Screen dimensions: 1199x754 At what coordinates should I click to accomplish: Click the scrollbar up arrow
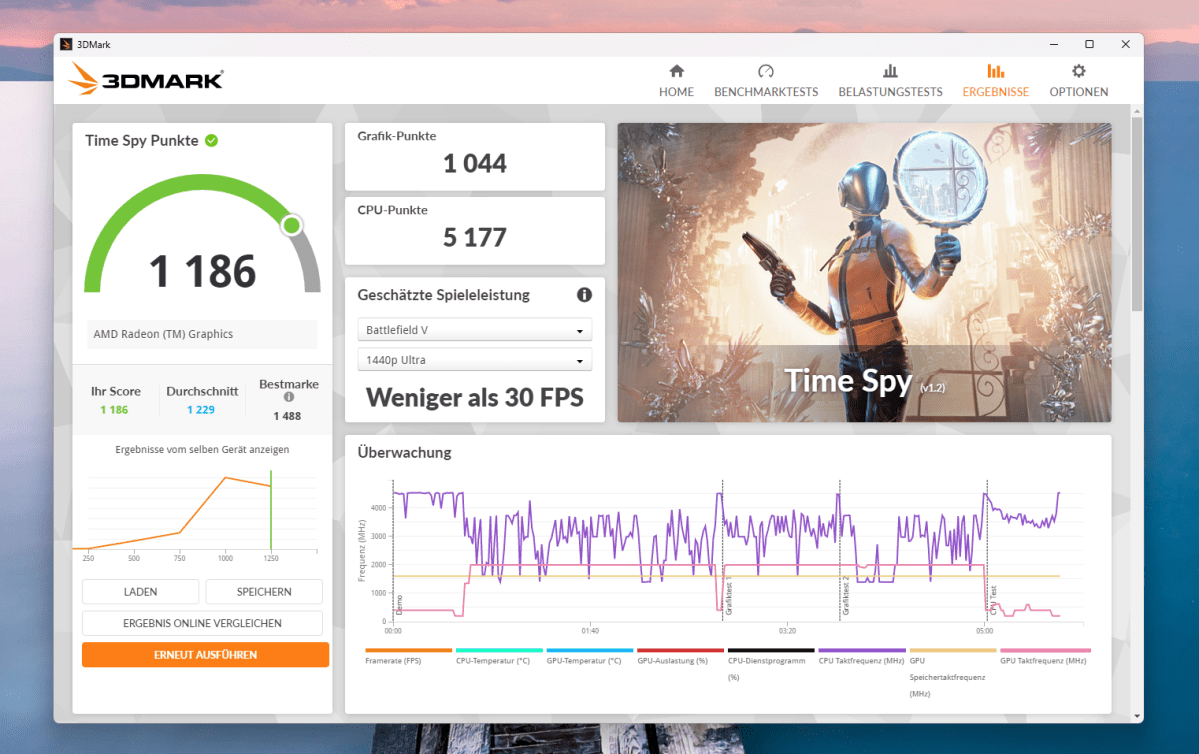pos(1137,111)
